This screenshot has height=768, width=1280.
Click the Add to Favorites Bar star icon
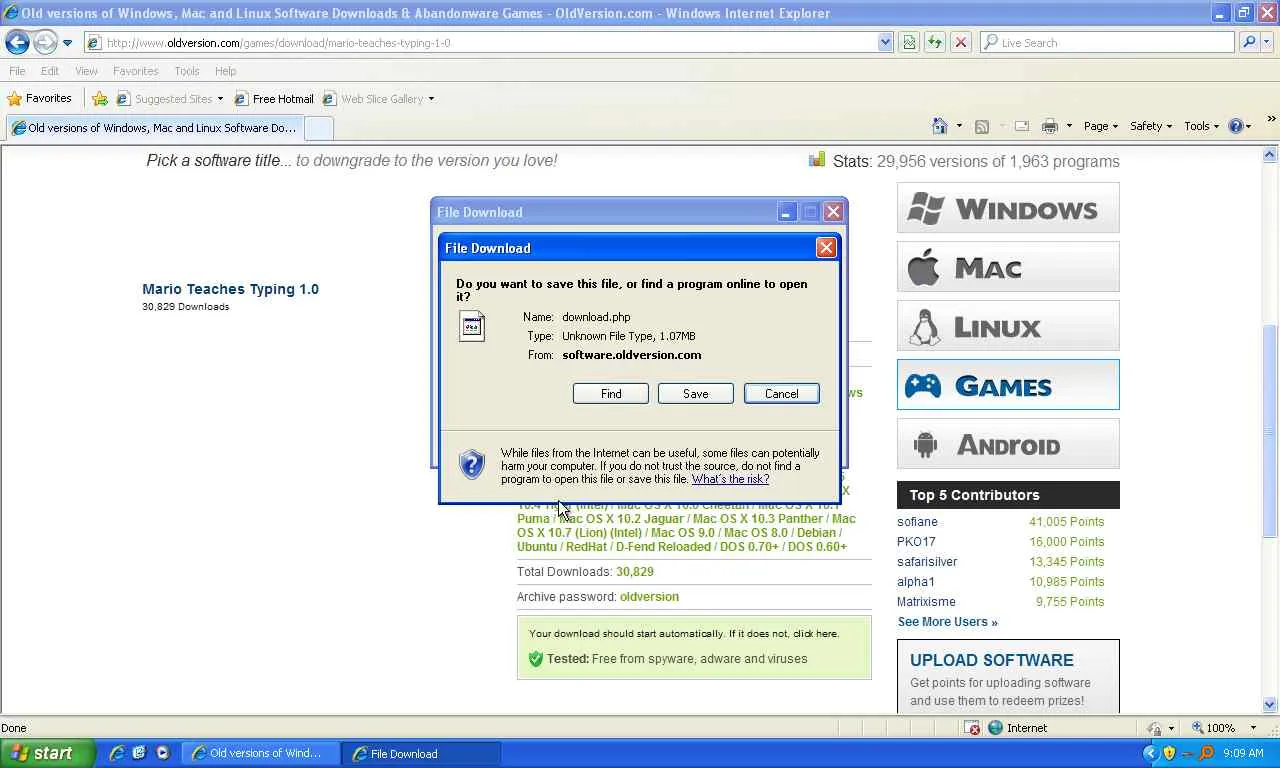point(100,99)
